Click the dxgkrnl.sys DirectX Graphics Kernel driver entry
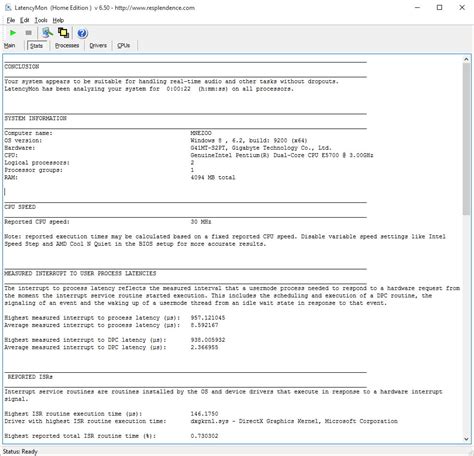This screenshot has width=474, height=456. (294, 421)
